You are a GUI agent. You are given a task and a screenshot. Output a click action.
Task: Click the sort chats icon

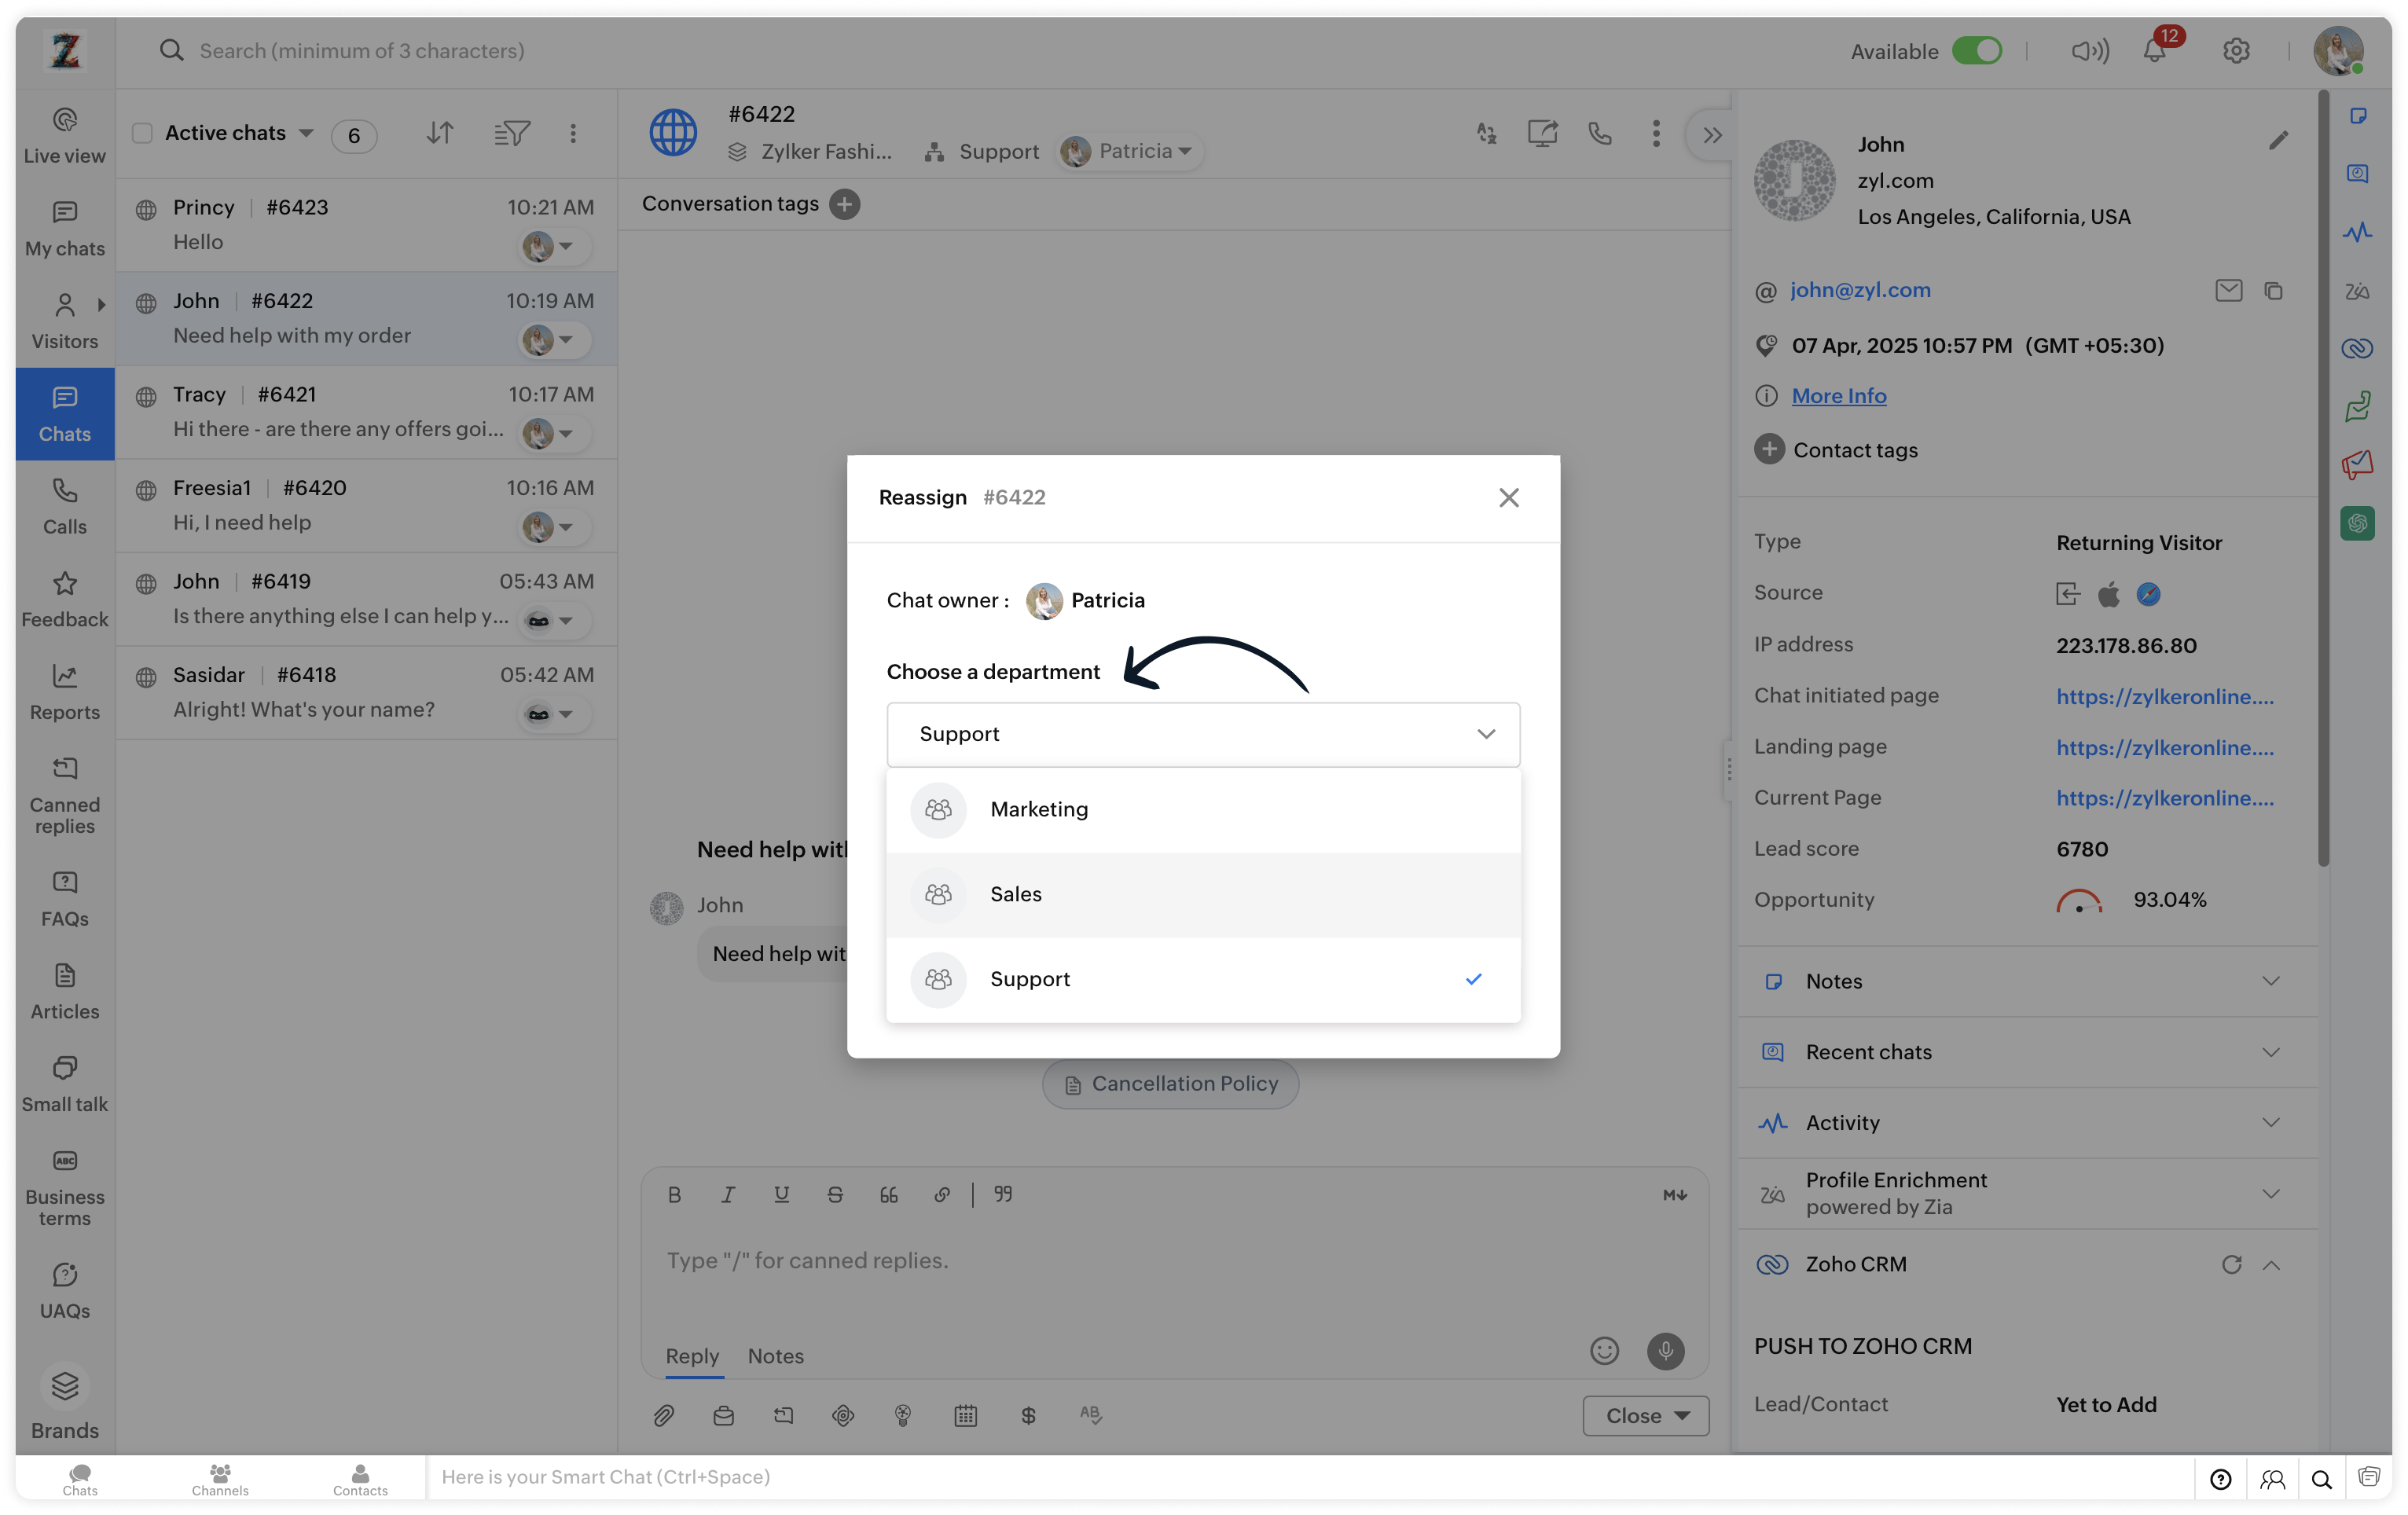(x=440, y=133)
